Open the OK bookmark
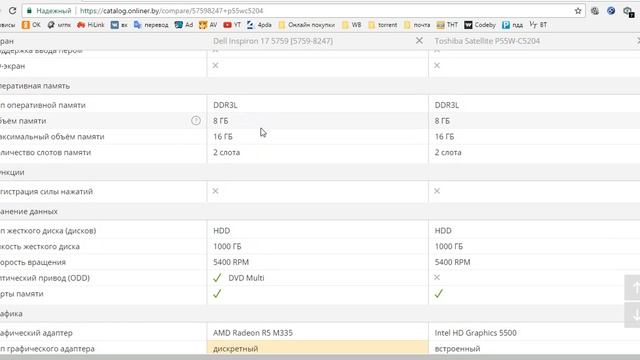 point(31,25)
